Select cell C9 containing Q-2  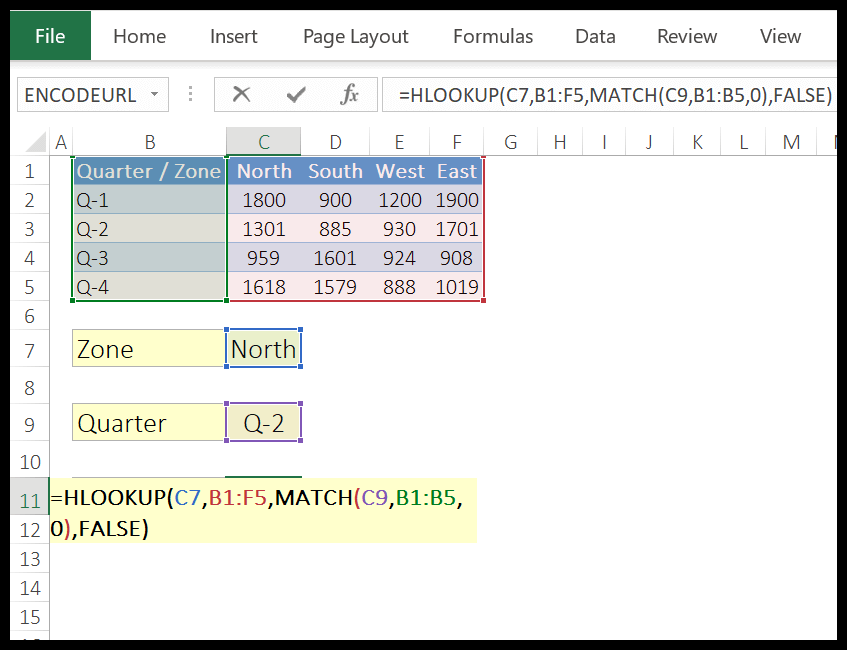pos(263,422)
